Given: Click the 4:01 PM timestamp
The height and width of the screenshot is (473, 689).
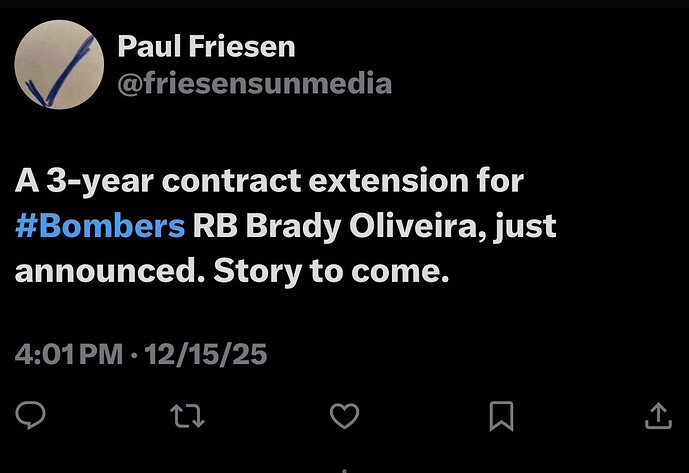Looking at the screenshot, I should [x=68, y=354].
